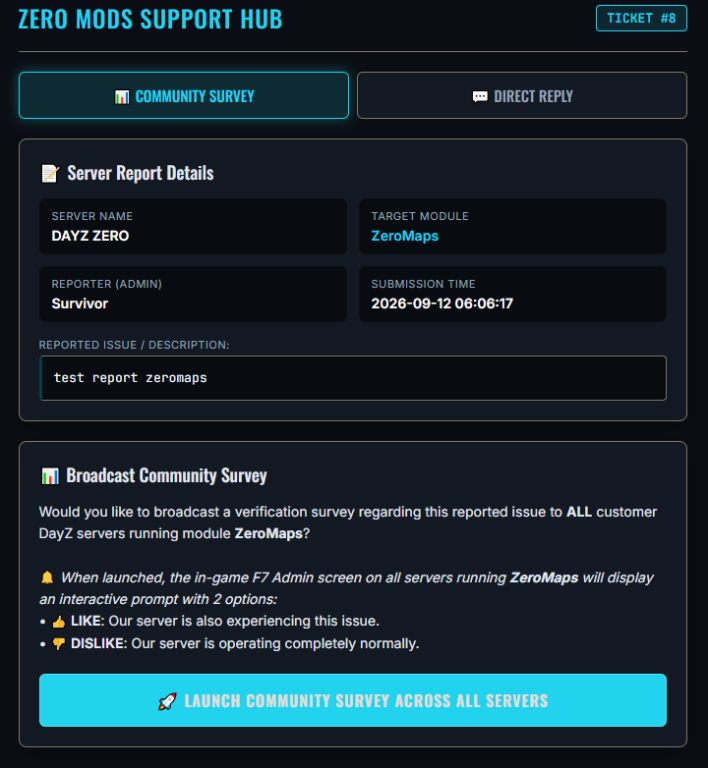Click the Ticket #8 badge

click(x=641, y=18)
